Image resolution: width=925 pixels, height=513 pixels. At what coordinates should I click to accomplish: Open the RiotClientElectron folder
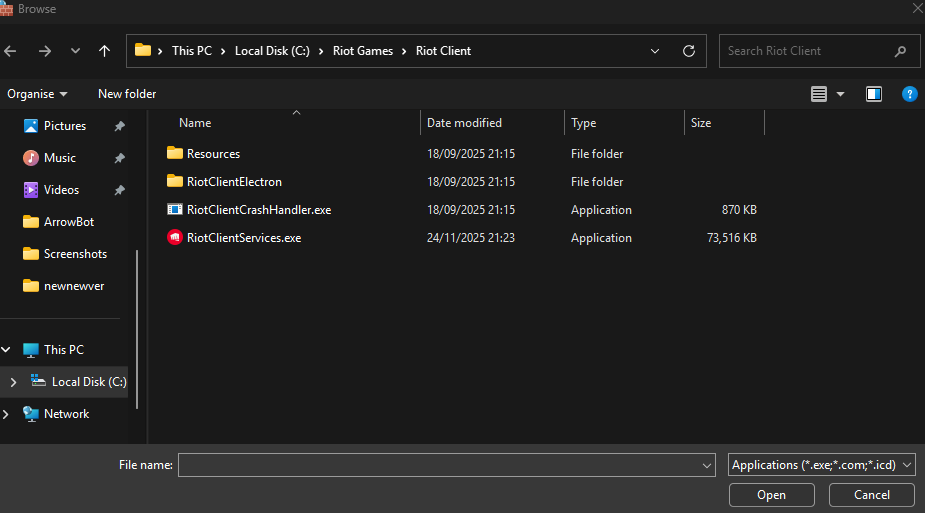pos(234,182)
